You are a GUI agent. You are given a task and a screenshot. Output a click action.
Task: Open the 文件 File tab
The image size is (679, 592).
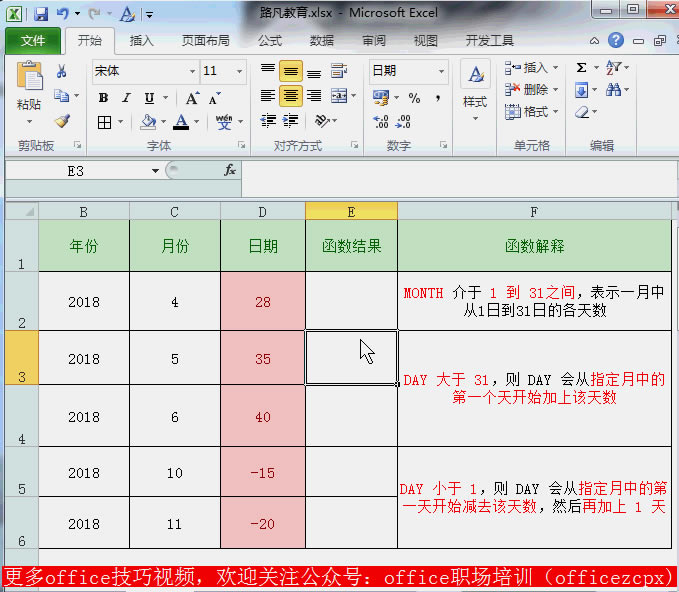tap(32, 41)
